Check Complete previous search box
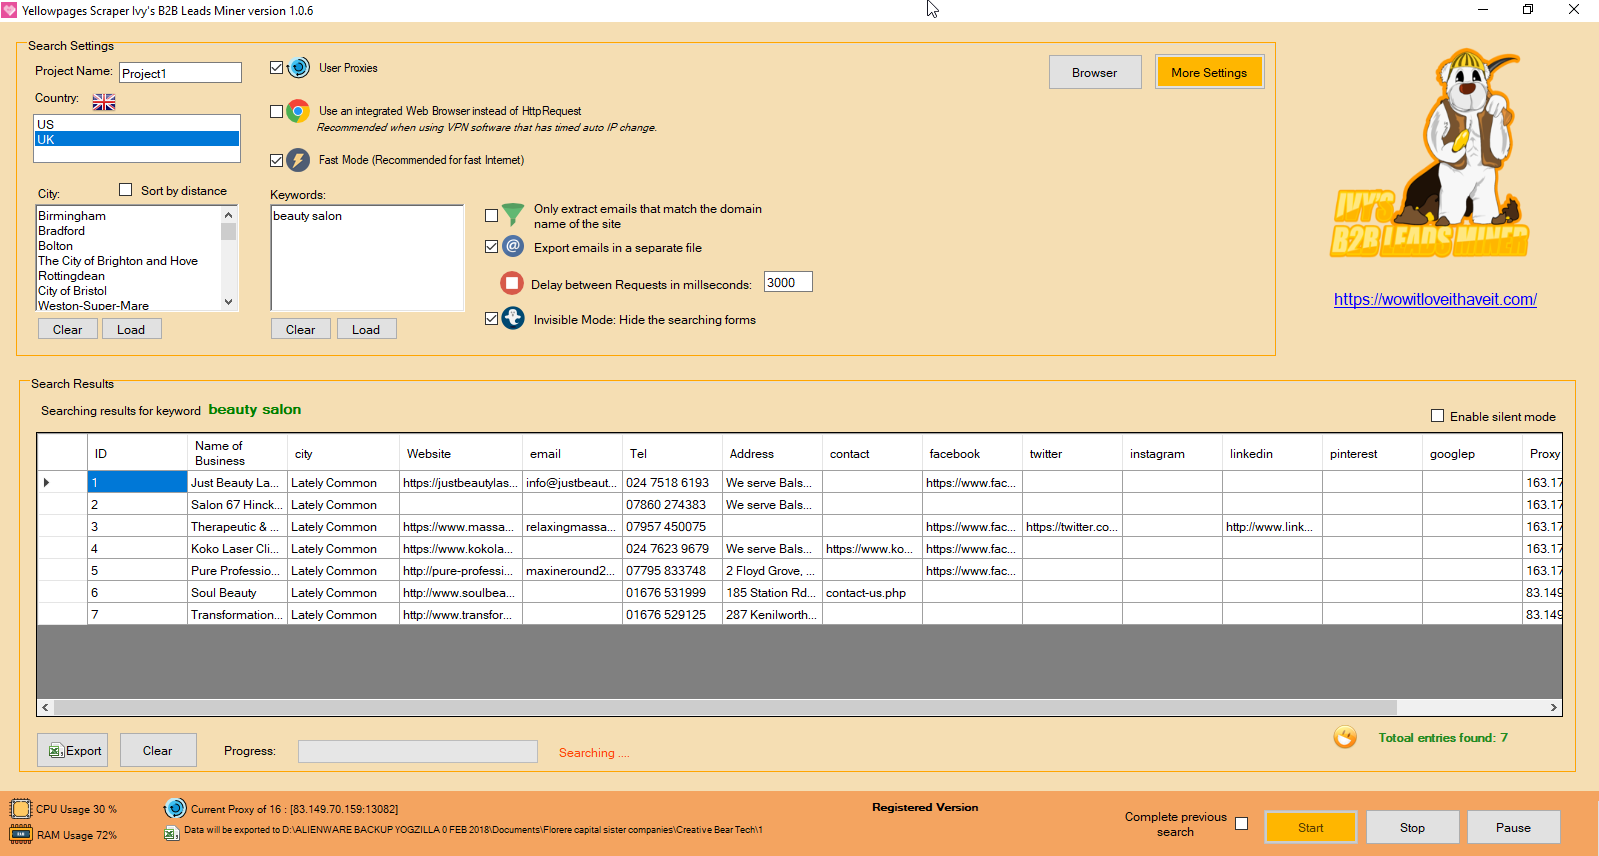Screen dimensions: 1599x856 1241,823
